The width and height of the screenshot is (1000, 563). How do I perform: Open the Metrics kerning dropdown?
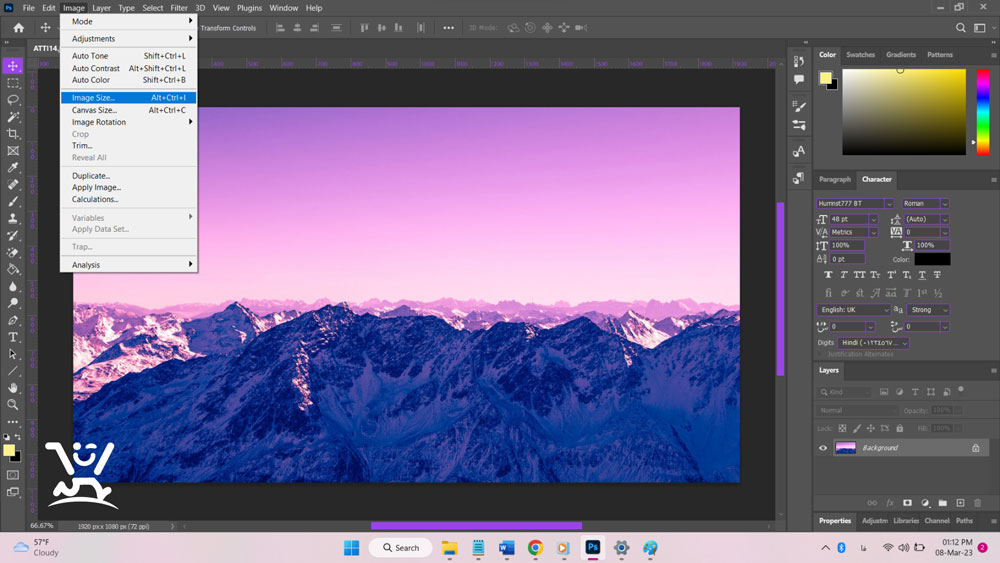pos(874,232)
